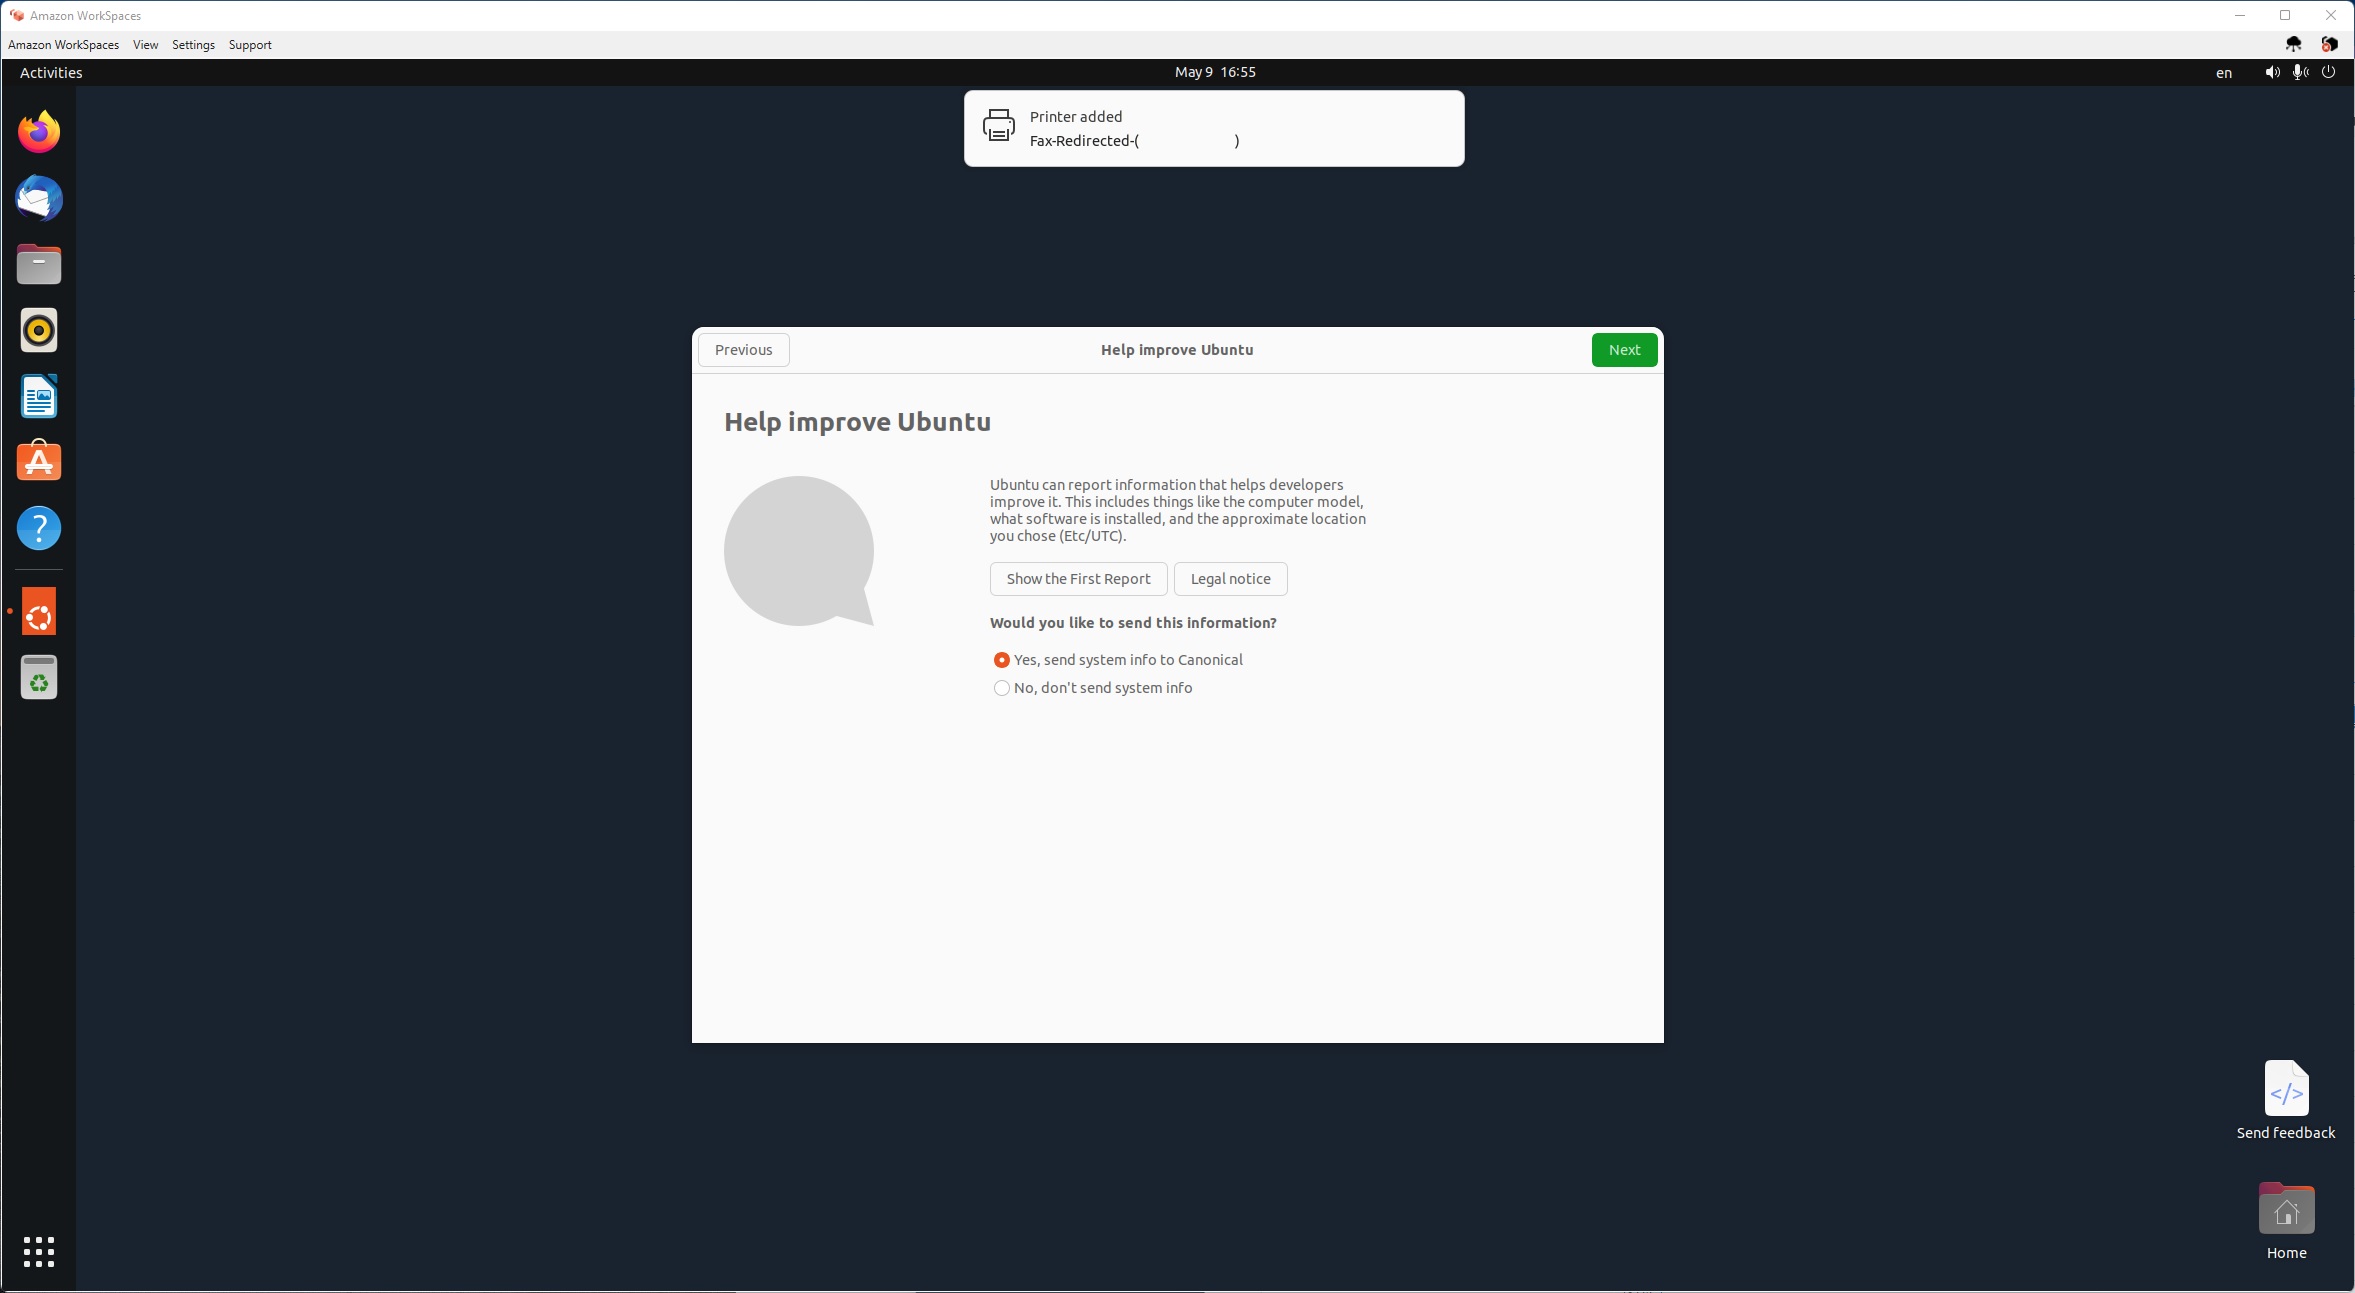The width and height of the screenshot is (2355, 1293).
Task: Open the Legal notice button
Action: (1230, 579)
